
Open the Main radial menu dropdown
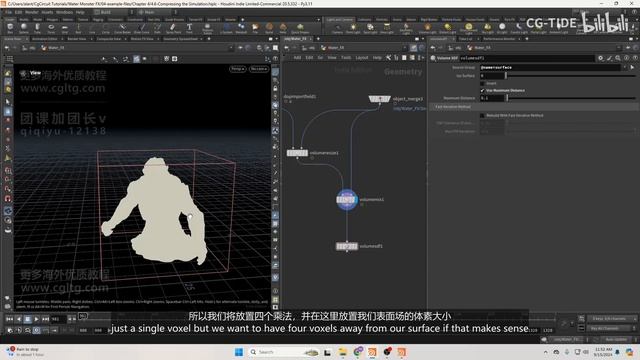tap(156, 12)
